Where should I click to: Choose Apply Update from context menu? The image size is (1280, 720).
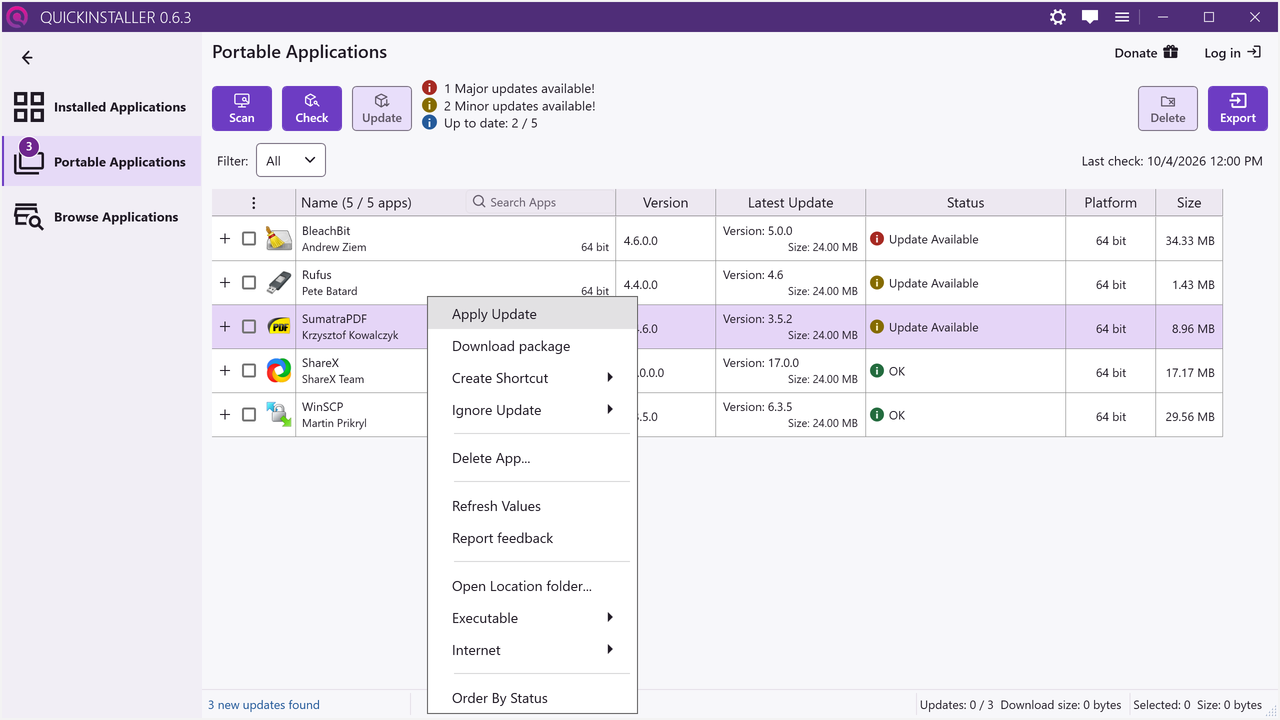532,314
